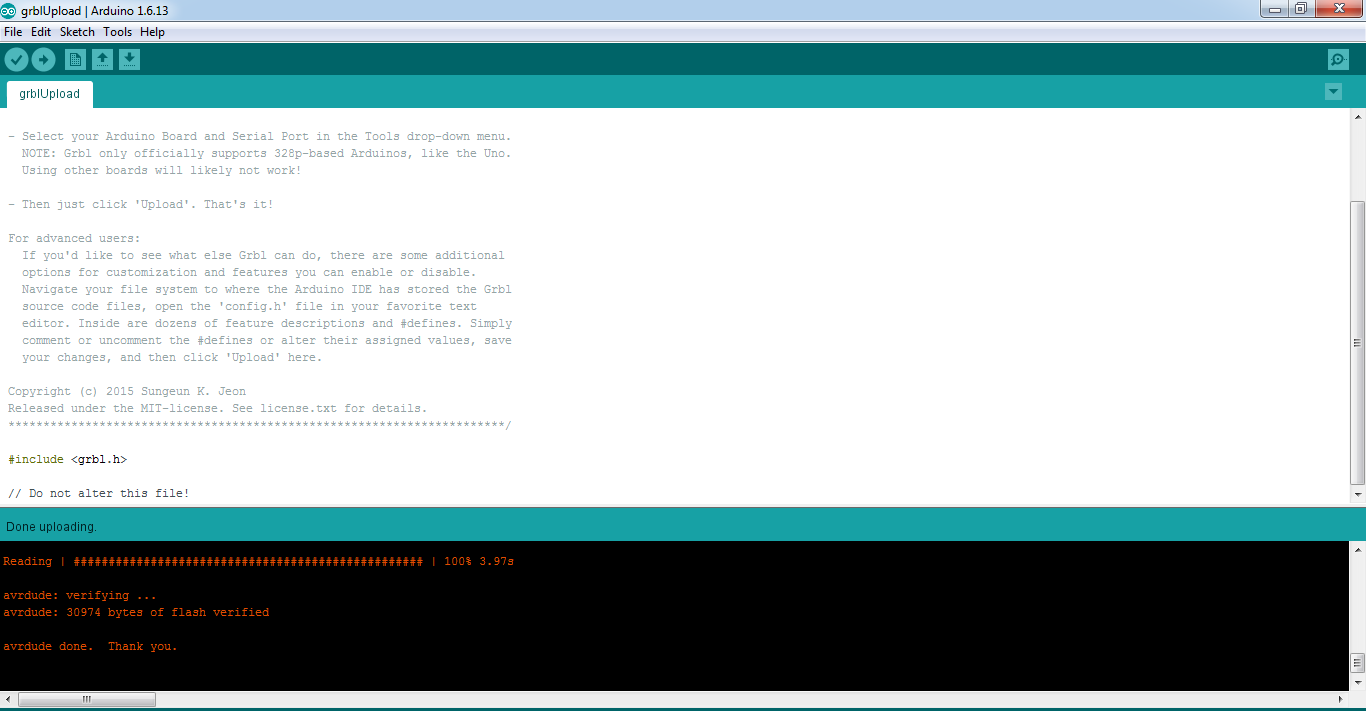The image size is (1366, 711).
Task: Select the grblUpload tab
Action: (50, 94)
